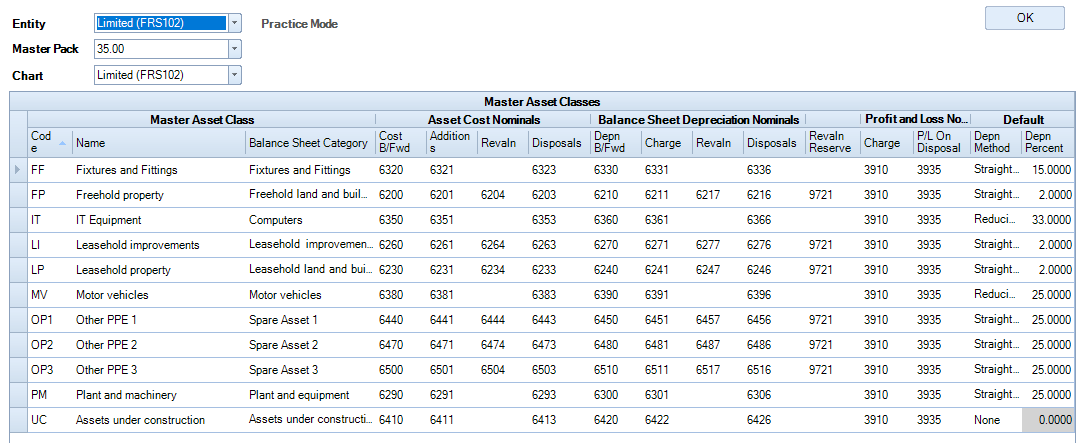The height and width of the screenshot is (443, 1080).
Task: Select the Computers balance sheet category cell
Action: coord(310,220)
